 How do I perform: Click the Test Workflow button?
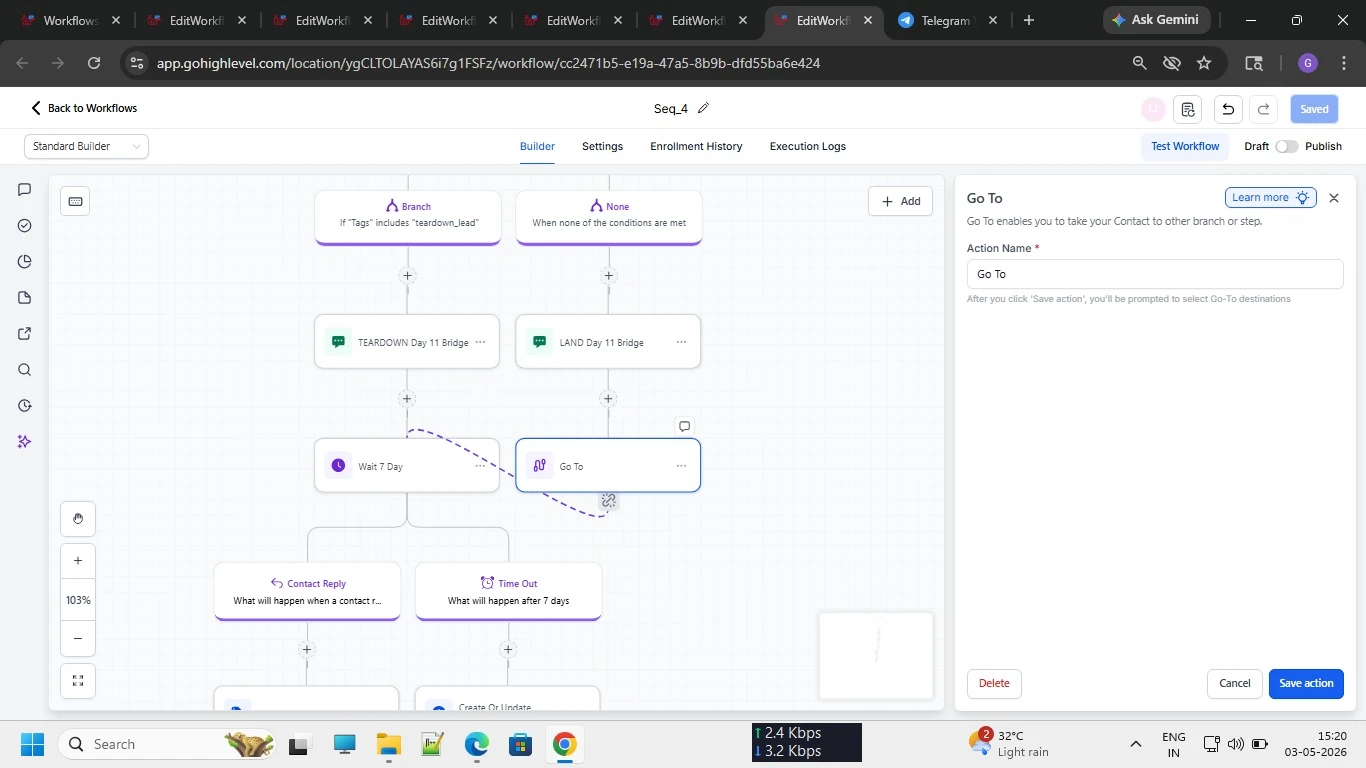point(1185,146)
